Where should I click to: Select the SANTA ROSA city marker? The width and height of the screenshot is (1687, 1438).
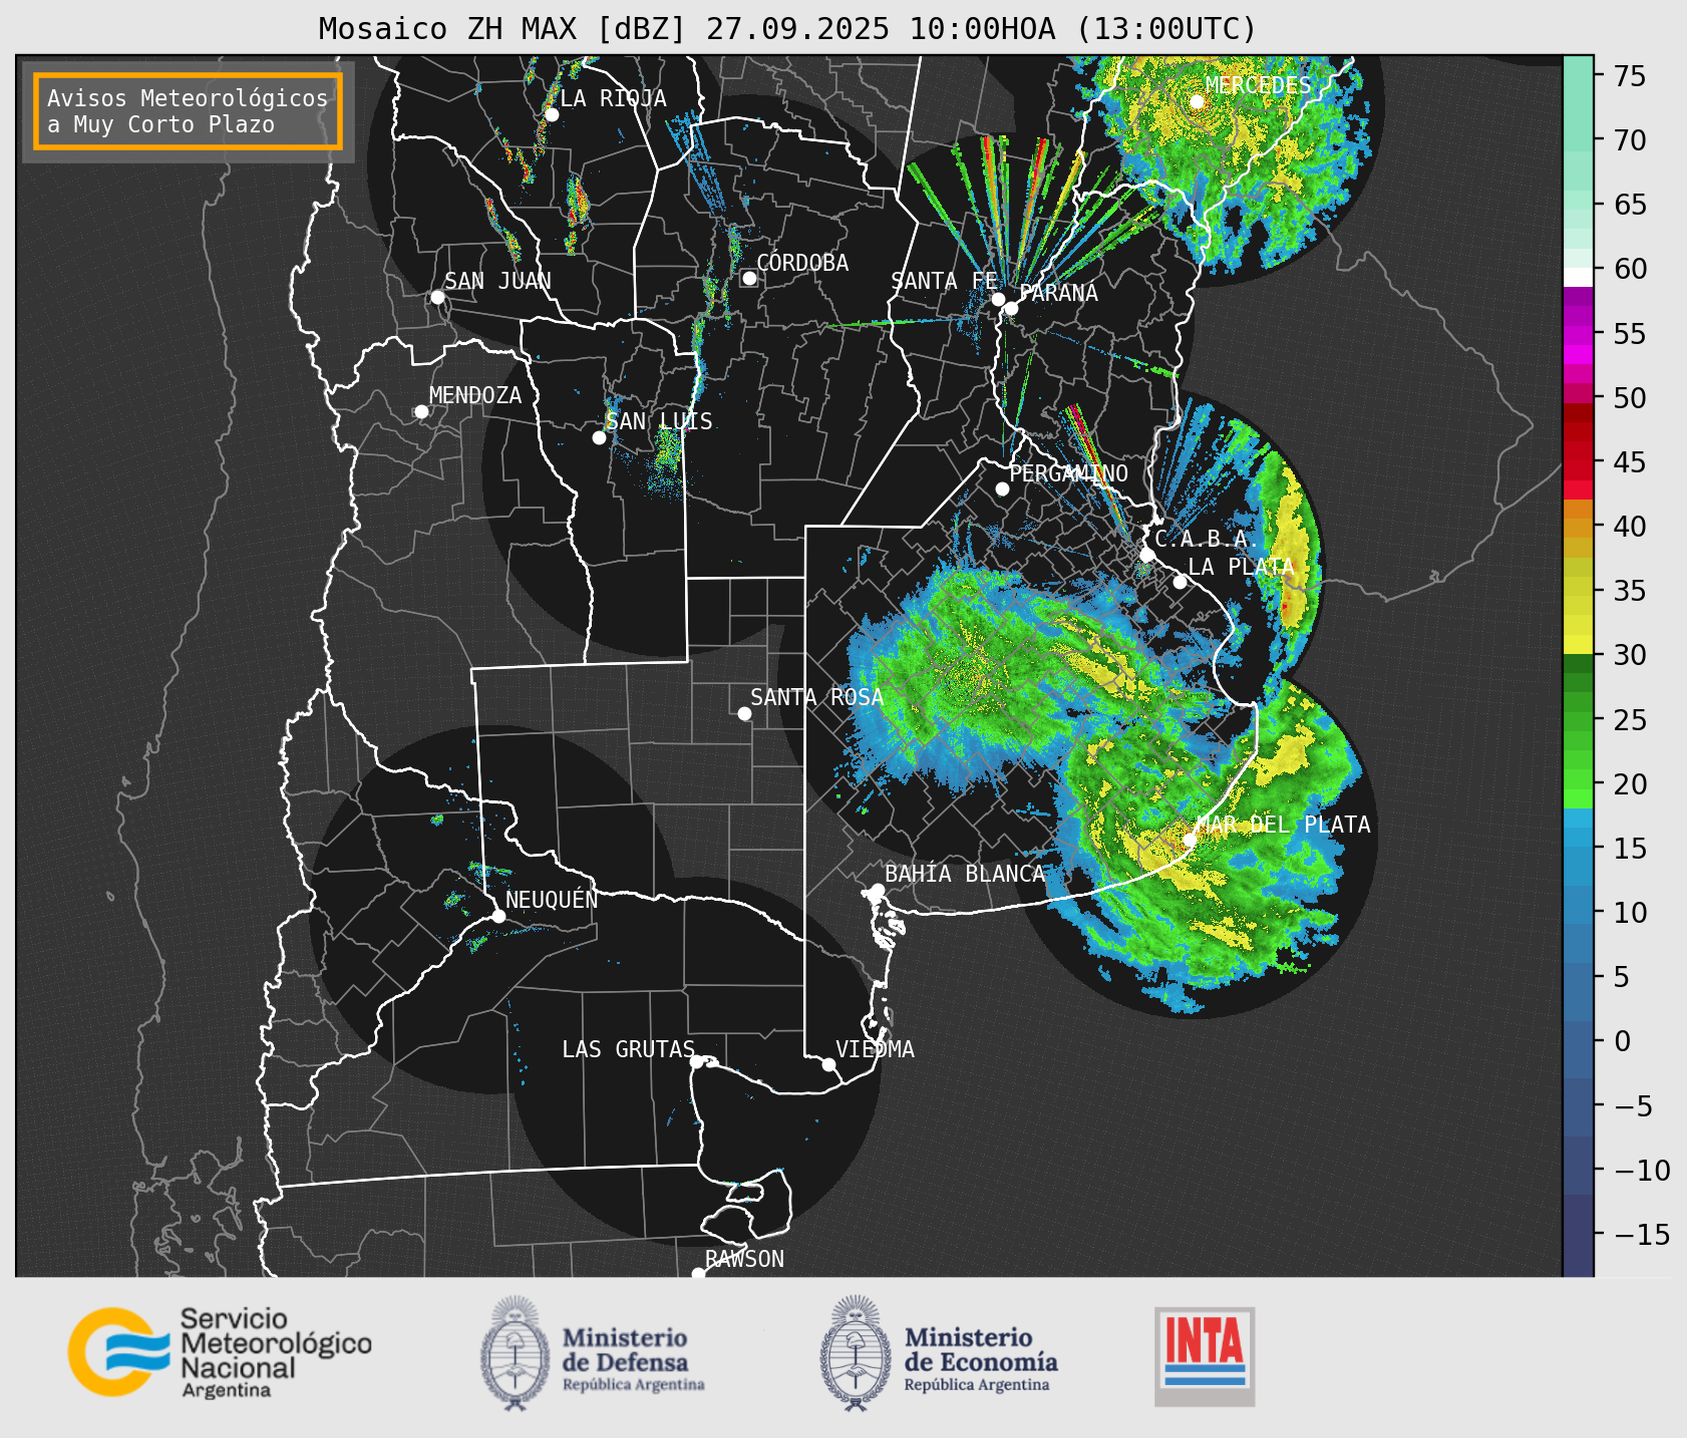click(744, 713)
